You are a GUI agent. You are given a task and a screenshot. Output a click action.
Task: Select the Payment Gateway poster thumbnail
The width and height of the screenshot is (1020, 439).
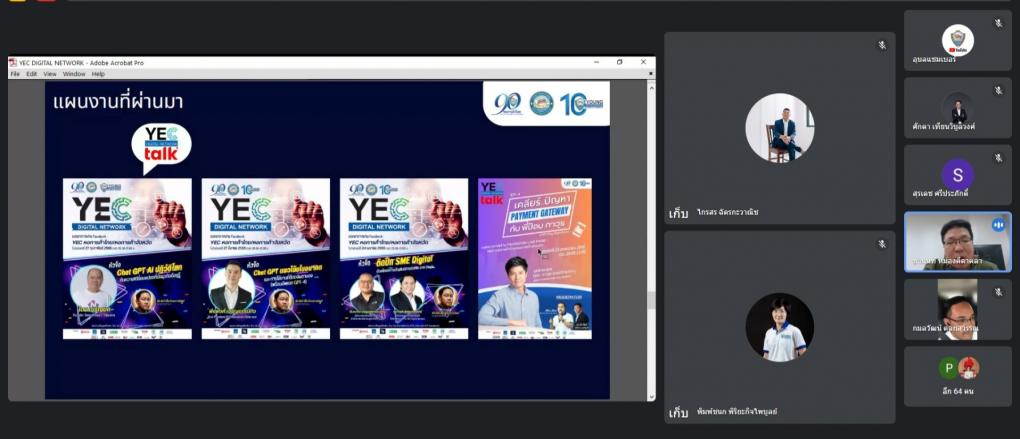tap(535, 259)
